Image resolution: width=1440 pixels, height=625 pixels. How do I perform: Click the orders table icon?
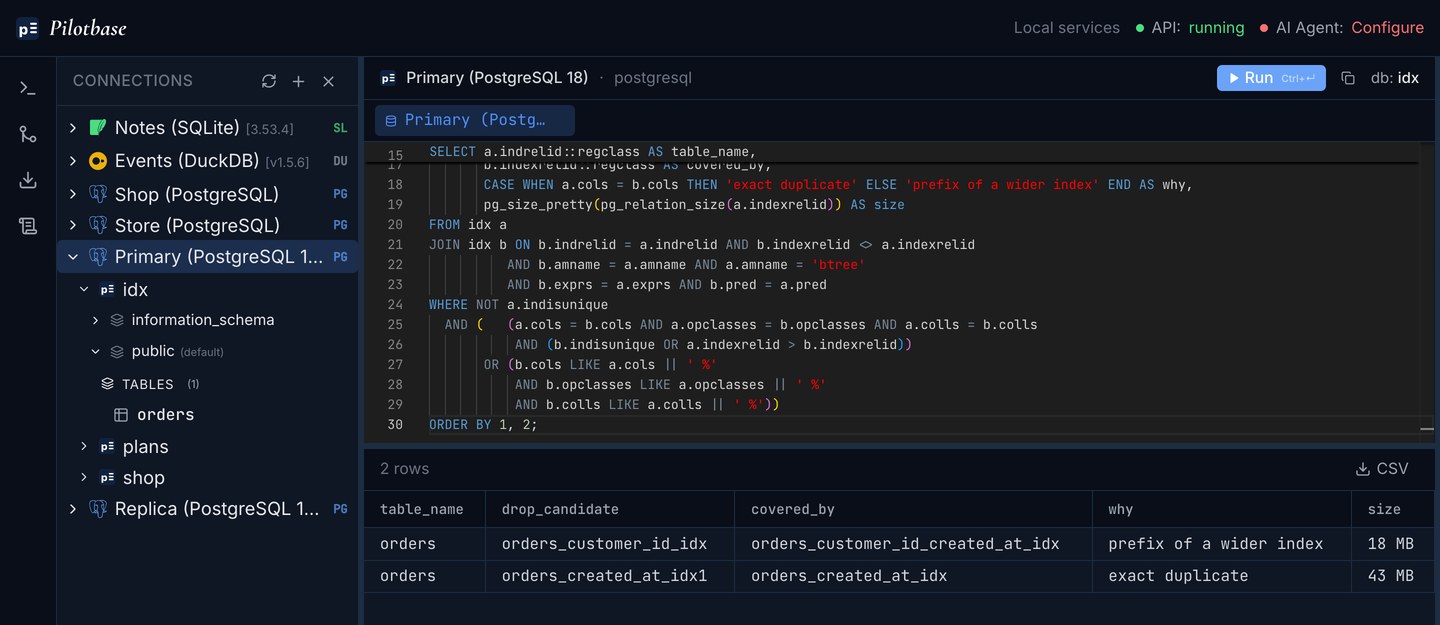tap(121, 415)
